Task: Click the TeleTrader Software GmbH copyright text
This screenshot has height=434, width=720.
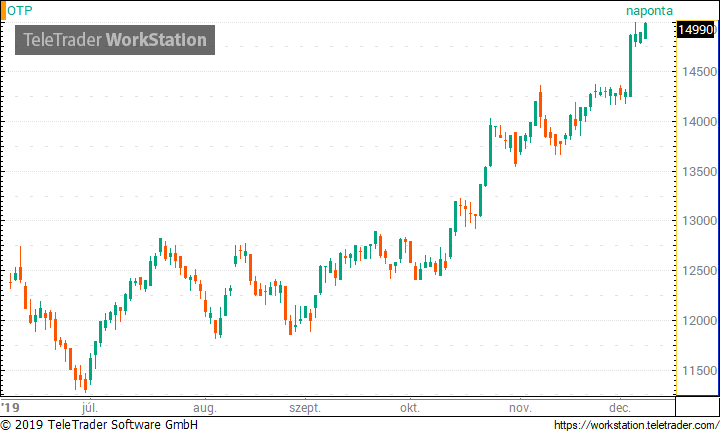Action: (x=99, y=425)
